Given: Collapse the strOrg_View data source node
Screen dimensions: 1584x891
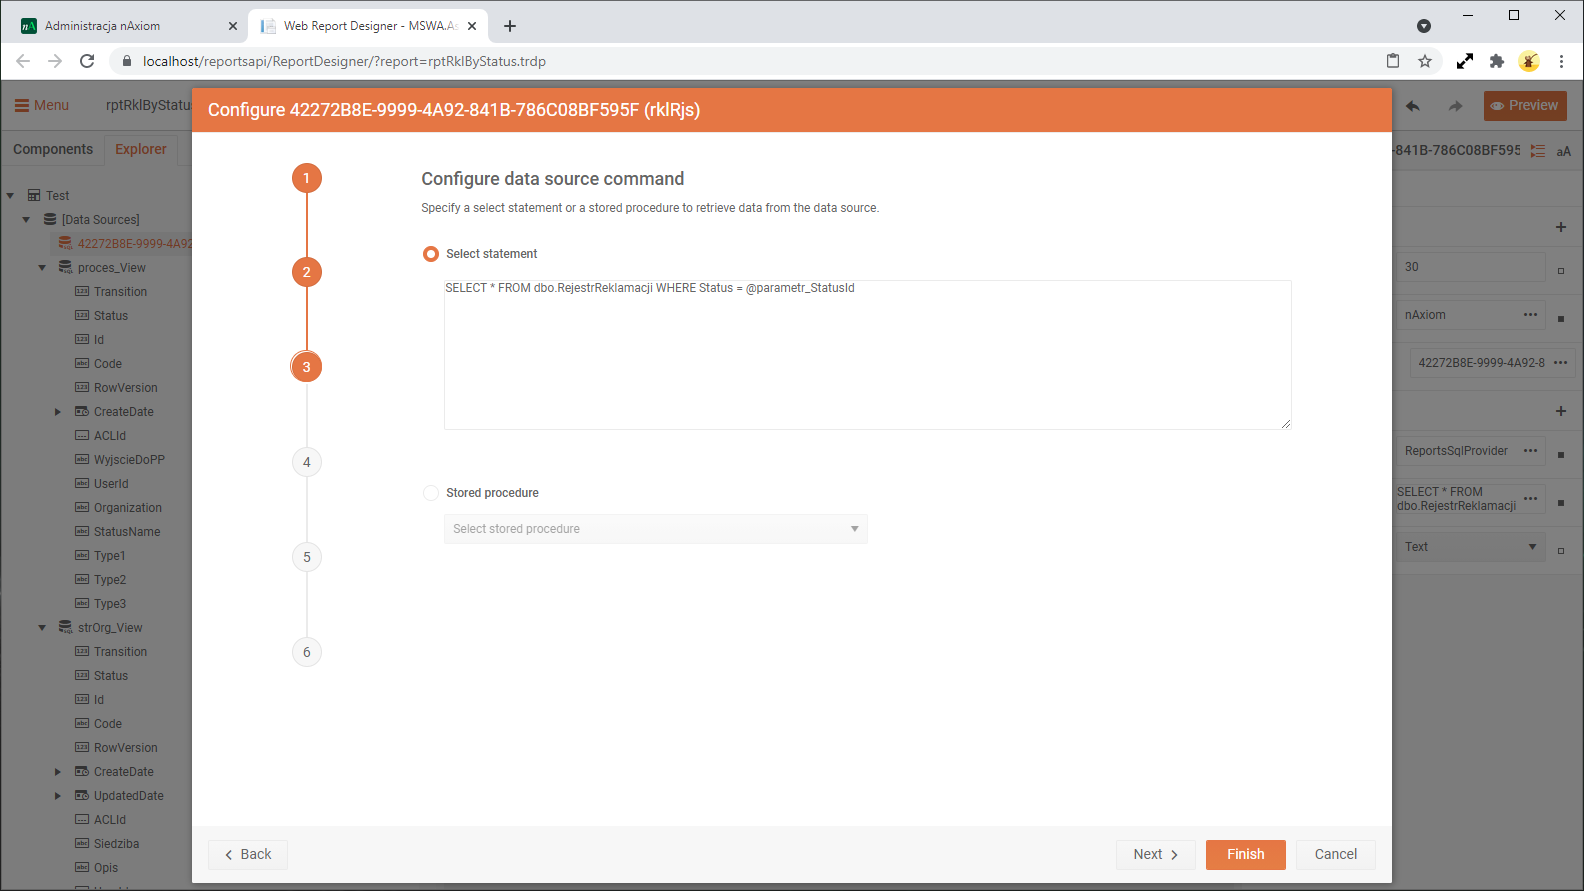Looking at the screenshot, I should [x=42, y=628].
